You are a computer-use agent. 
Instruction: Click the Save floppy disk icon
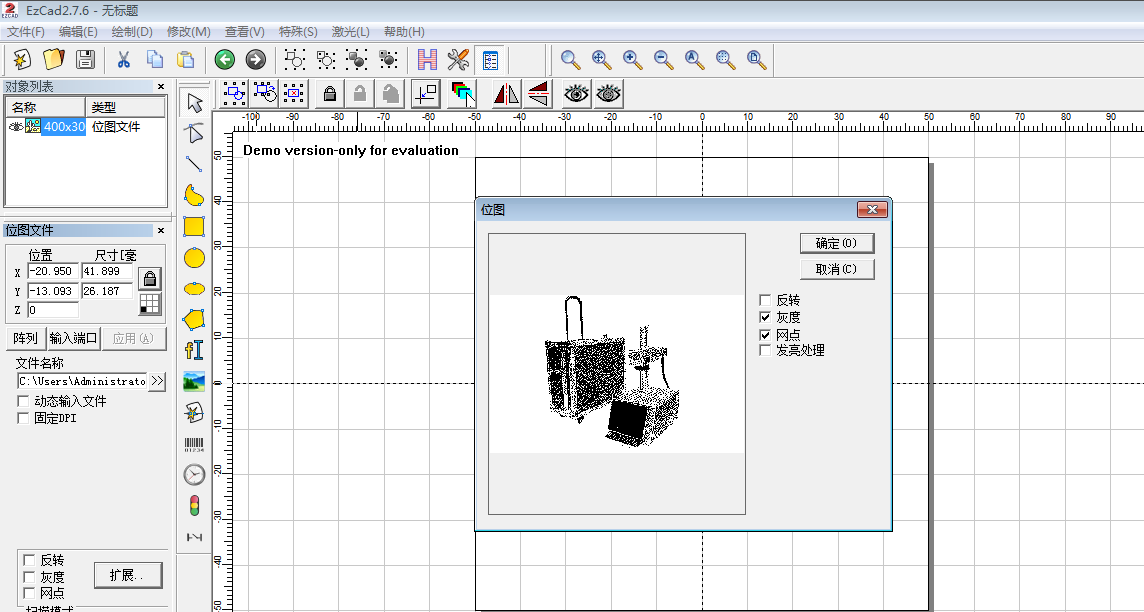click(86, 59)
